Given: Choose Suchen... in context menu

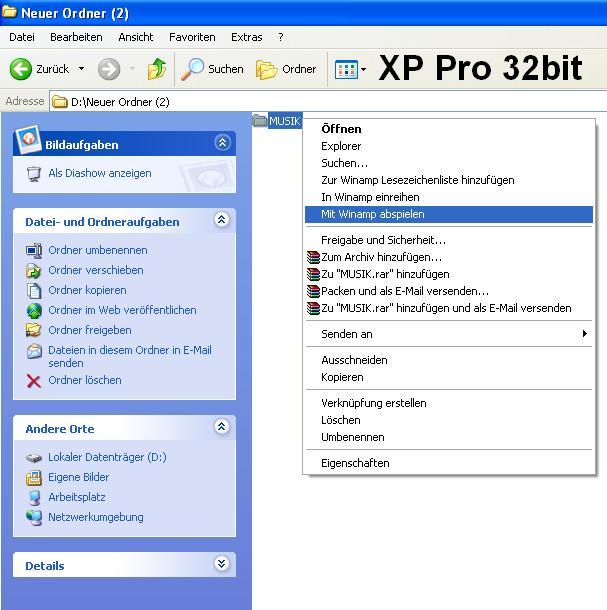Looking at the screenshot, I should [x=449, y=163].
